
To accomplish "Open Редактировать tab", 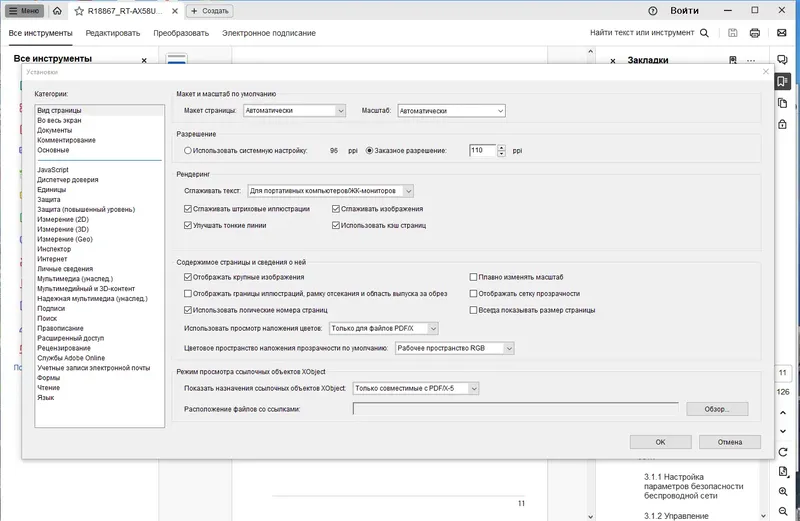I will pyautogui.click(x=113, y=33).
